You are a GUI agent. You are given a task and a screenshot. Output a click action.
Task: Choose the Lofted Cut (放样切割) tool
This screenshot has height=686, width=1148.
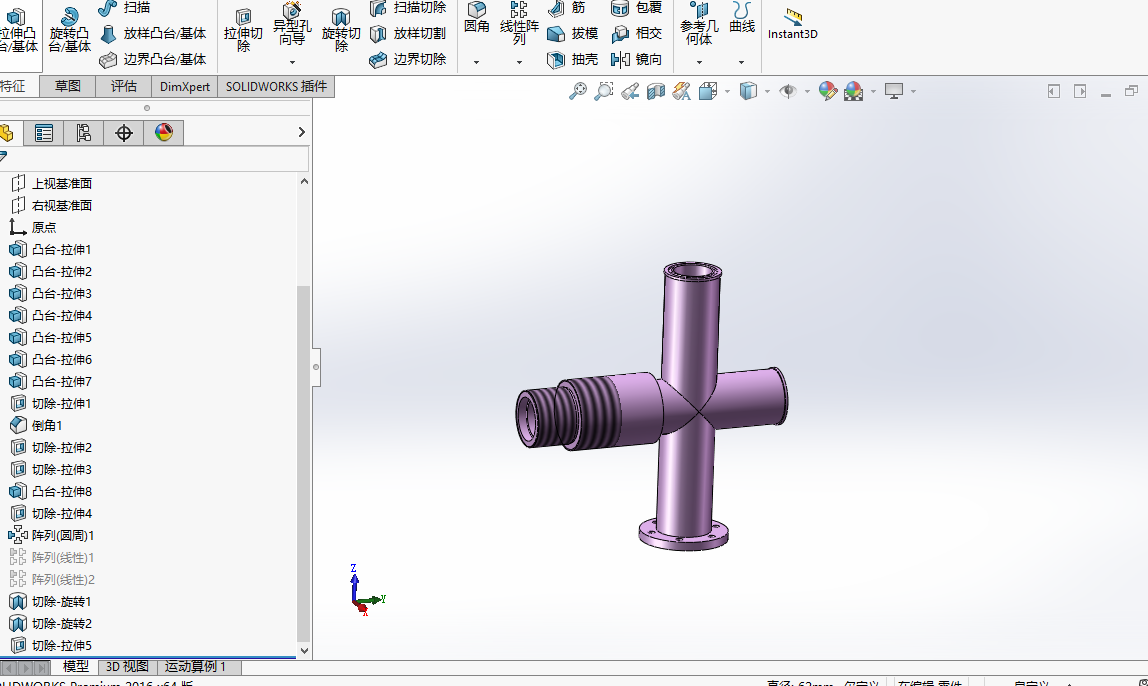pyautogui.click(x=407, y=34)
